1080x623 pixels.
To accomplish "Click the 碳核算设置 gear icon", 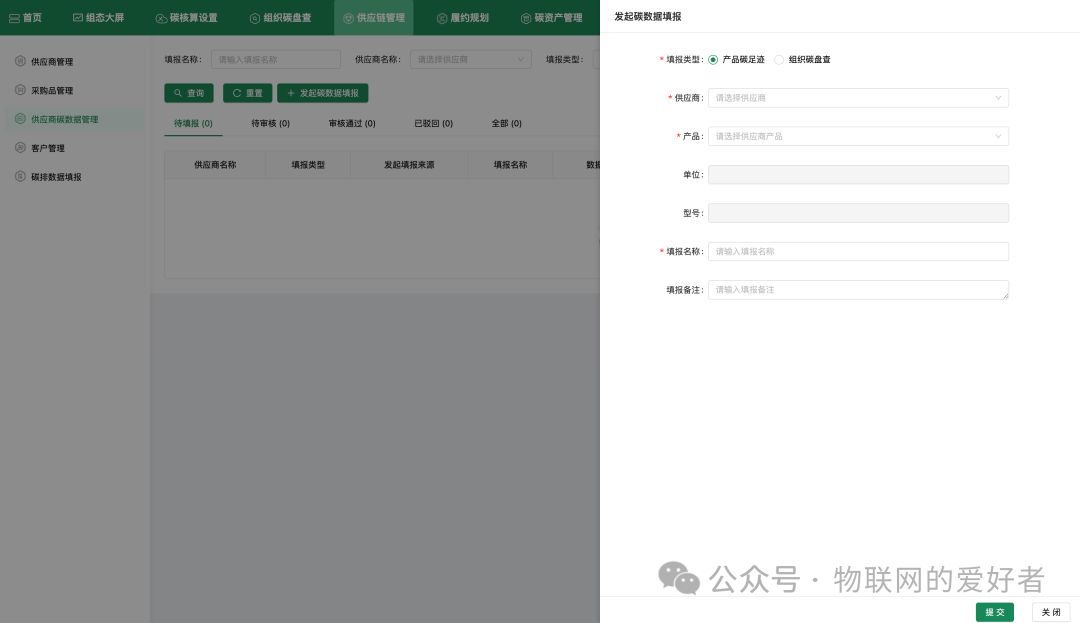I will 160,17.
